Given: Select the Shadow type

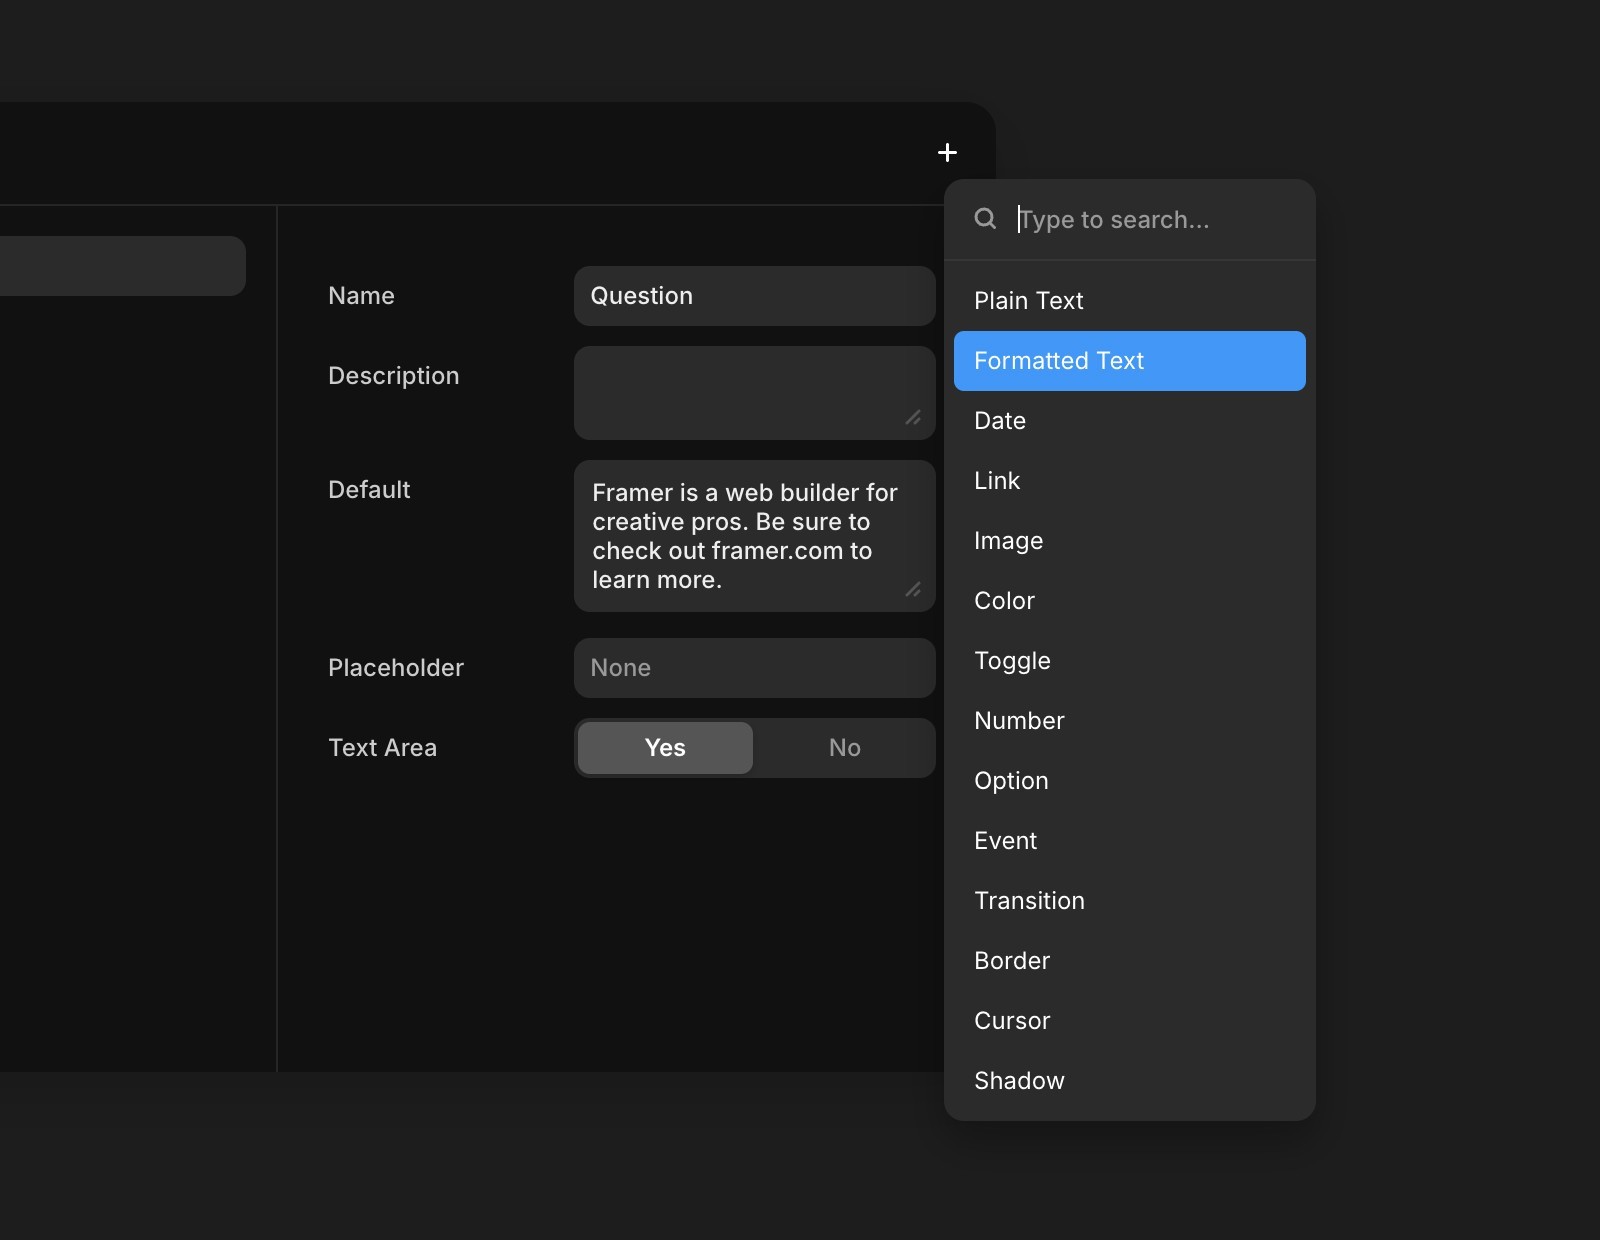Looking at the screenshot, I should point(1130,1081).
